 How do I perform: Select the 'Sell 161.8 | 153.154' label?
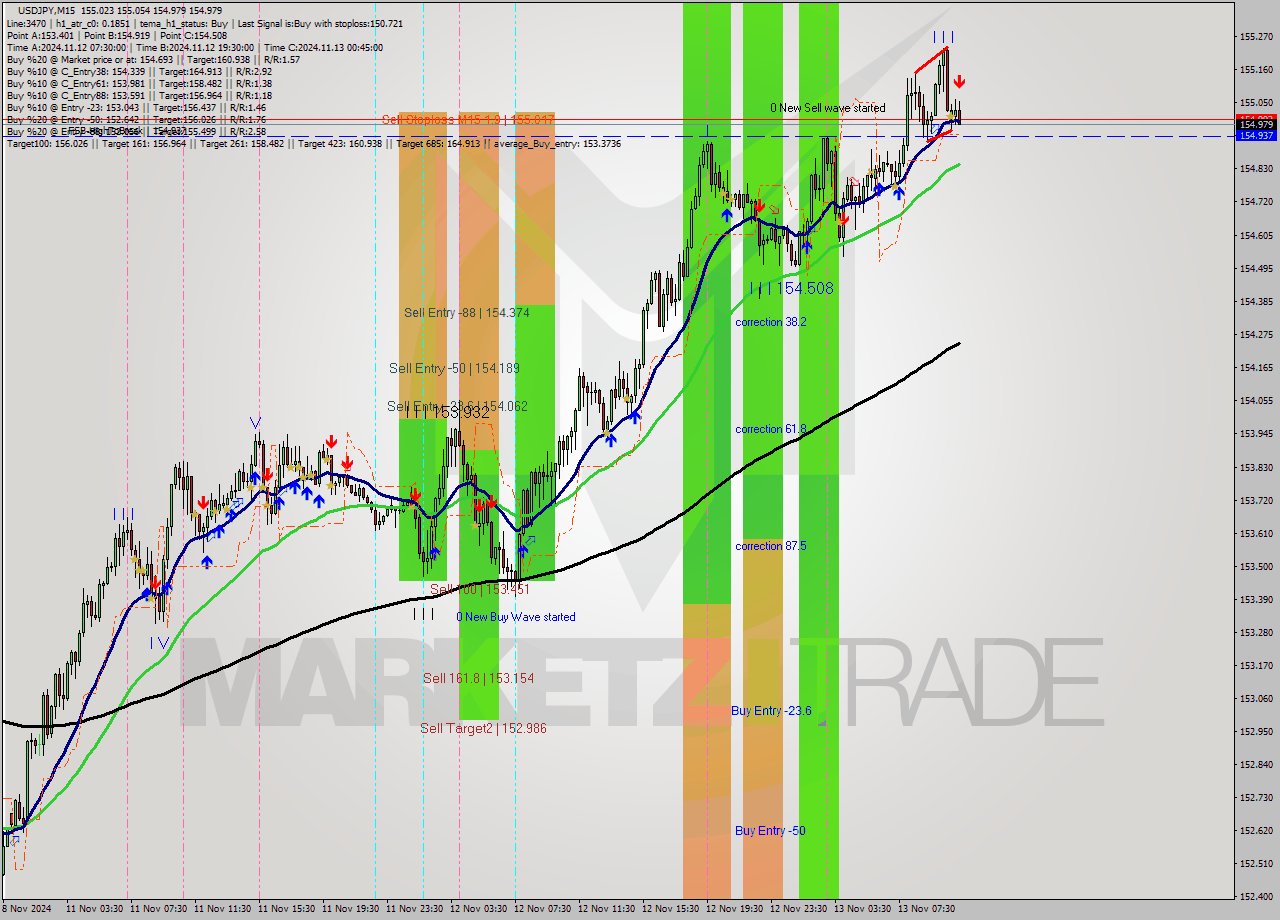click(x=478, y=678)
